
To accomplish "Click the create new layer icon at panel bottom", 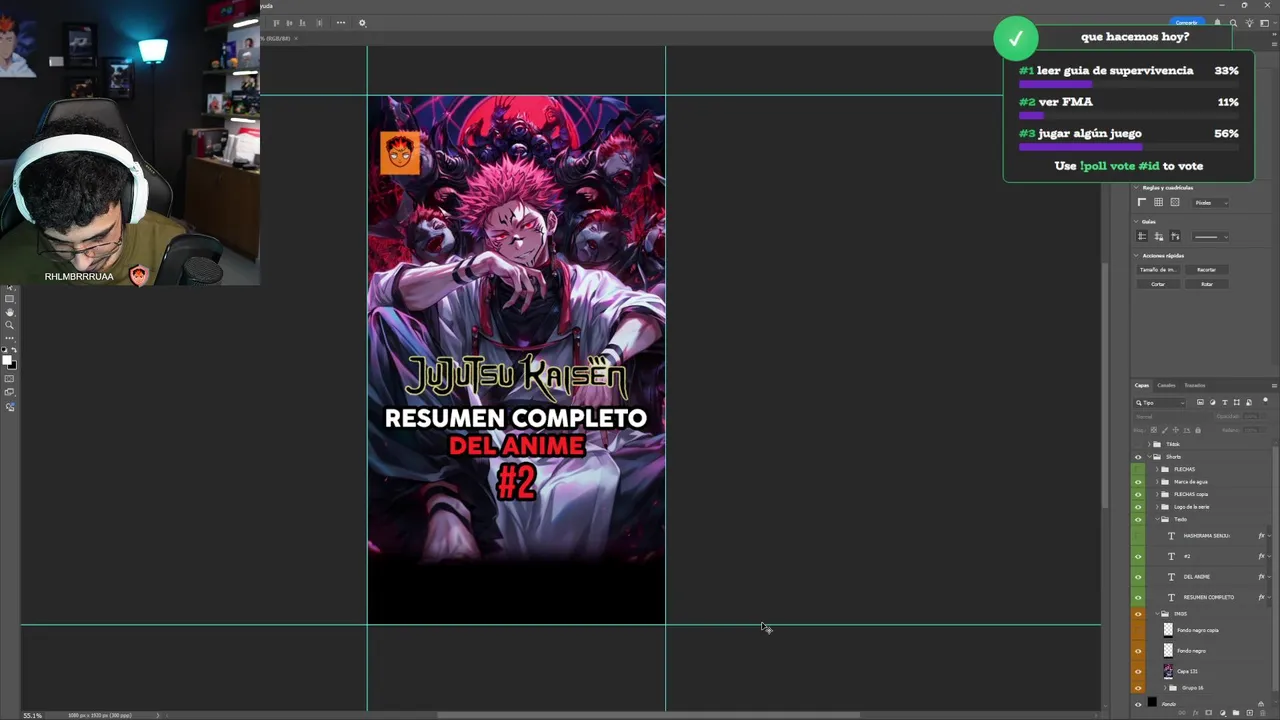I will click(1249, 713).
